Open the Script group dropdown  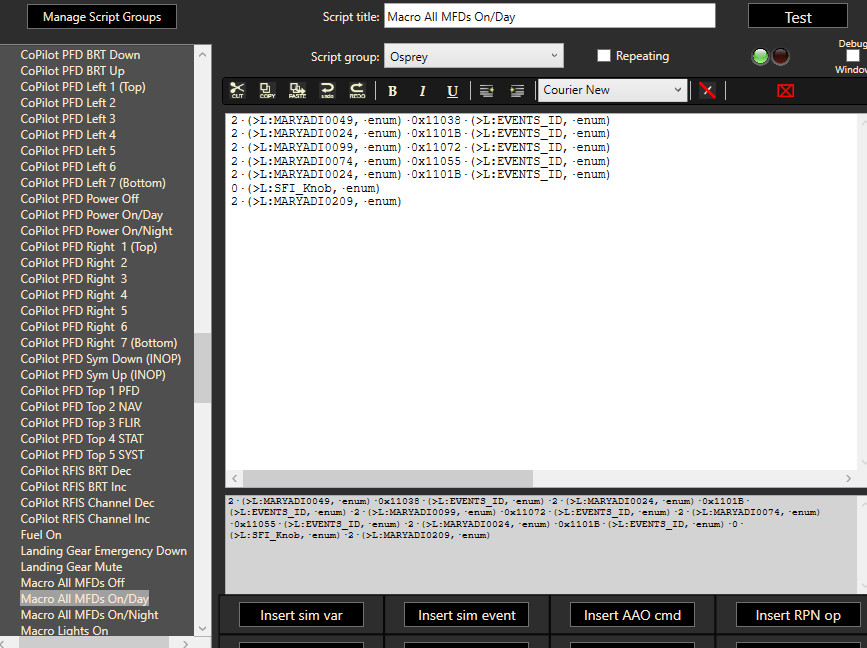click(x=553, y=55)
